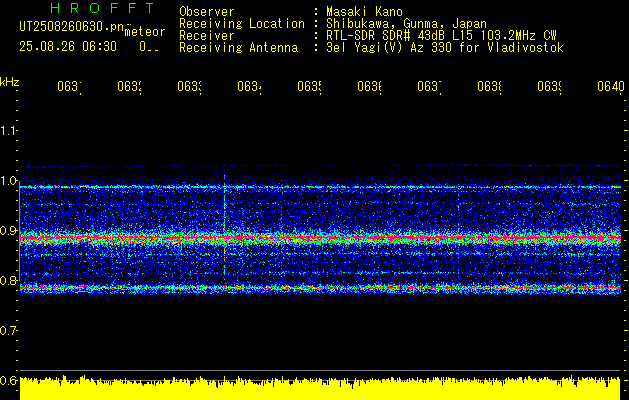The width and height of the screenshot is (629, 400).
Task: Click the Receiver label
Action: [207, 36]
